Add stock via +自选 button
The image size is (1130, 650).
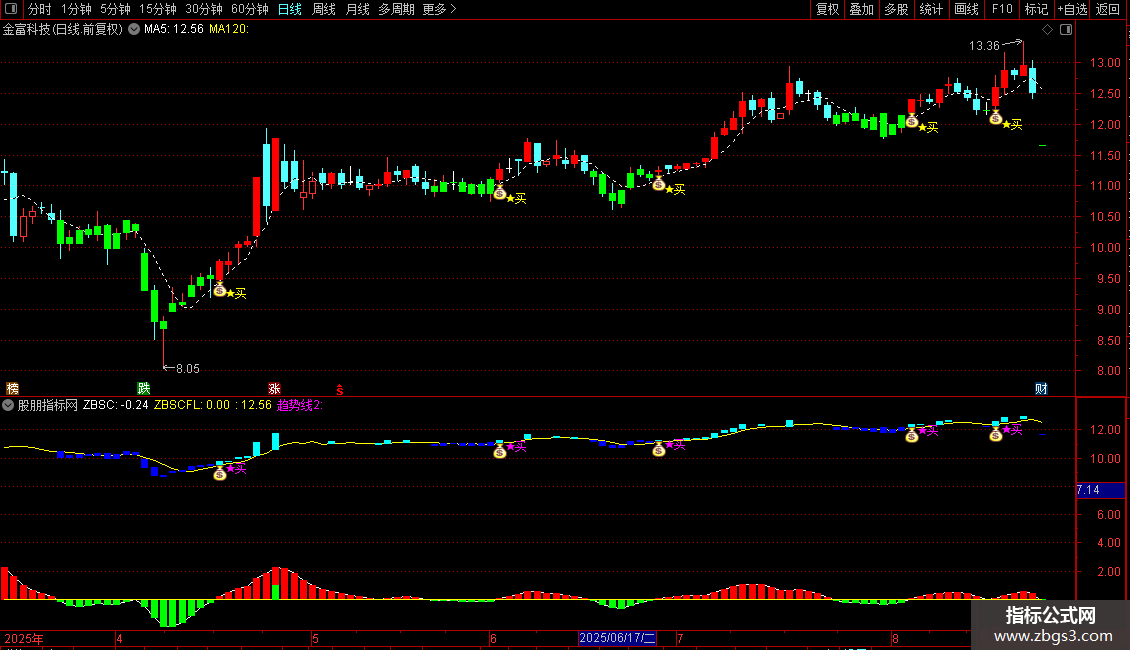pos(1072,9)
